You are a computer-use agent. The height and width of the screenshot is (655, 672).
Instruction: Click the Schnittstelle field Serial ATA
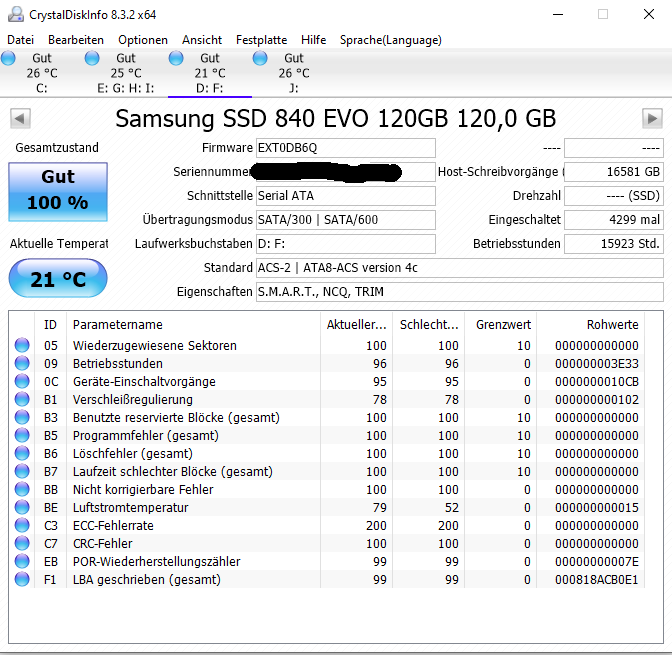tap(345, 196)
